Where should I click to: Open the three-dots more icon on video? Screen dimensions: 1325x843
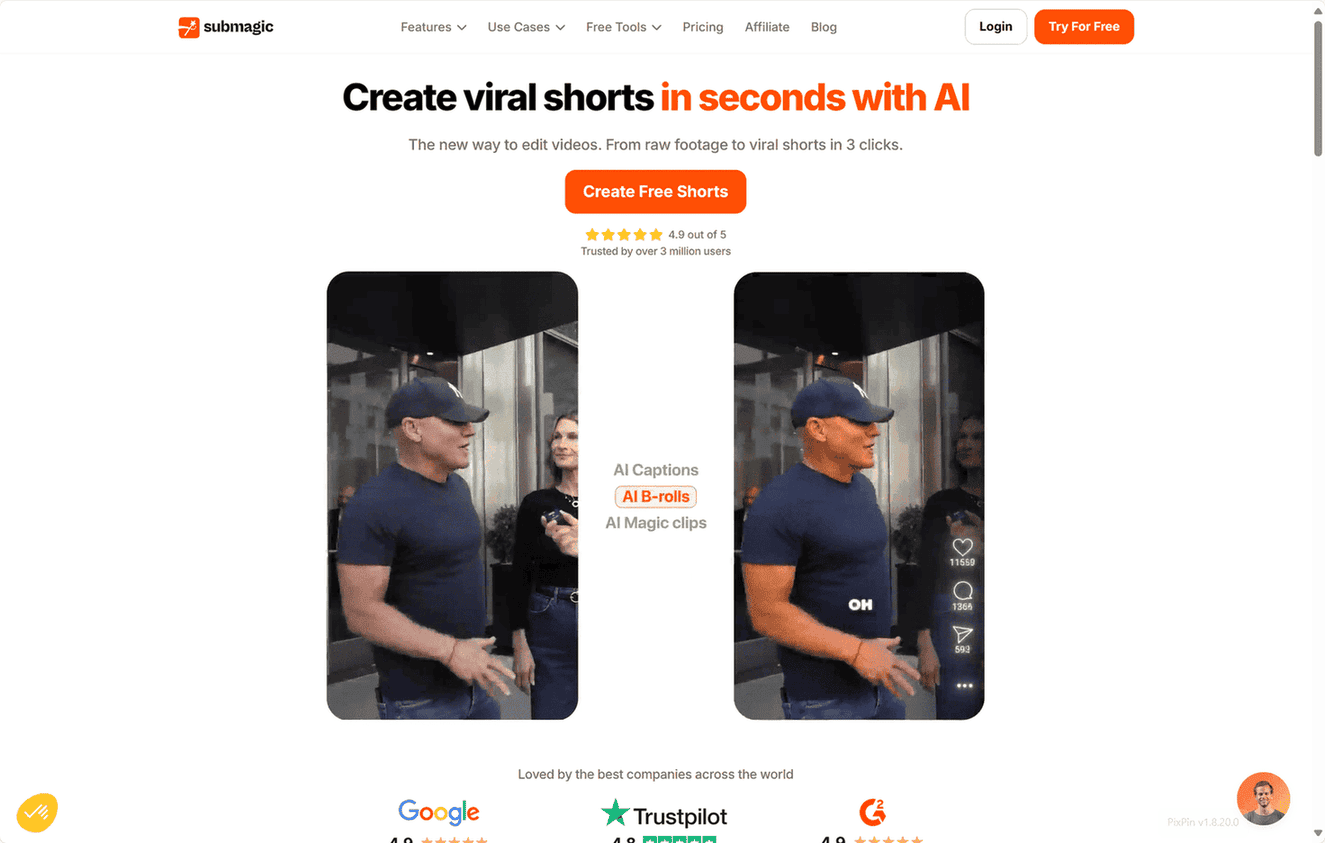pyautogui.click(x=964, y=686)
